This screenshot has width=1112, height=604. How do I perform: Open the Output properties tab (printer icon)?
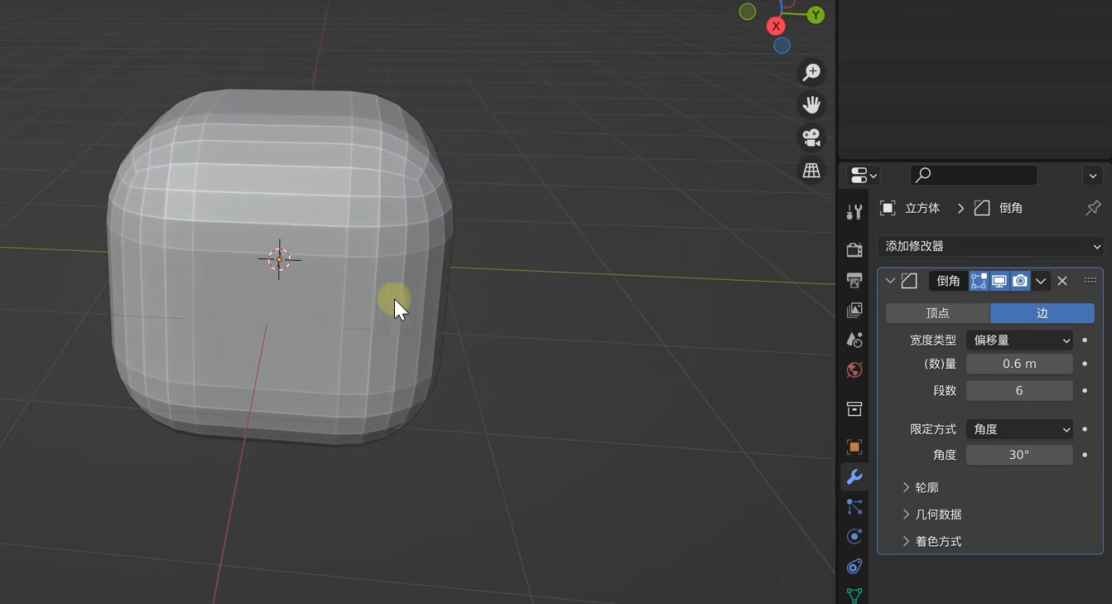pyautogui.click(x=855, y=280)
